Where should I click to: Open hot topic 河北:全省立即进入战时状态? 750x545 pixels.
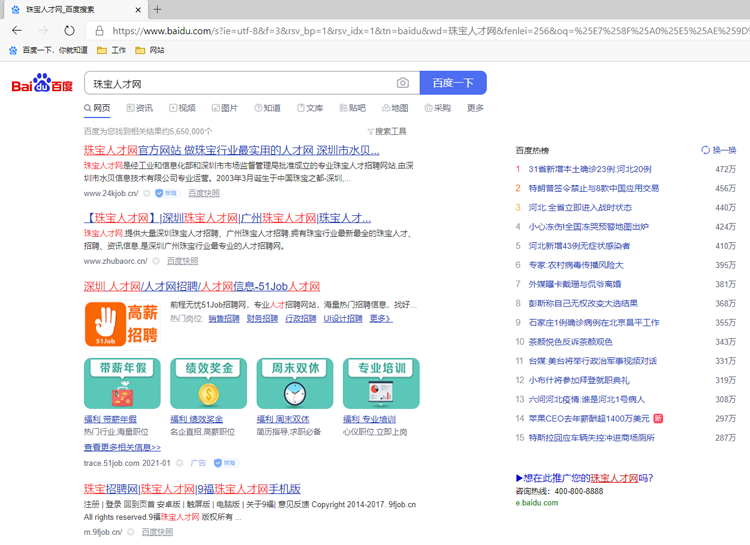(580, 208)
